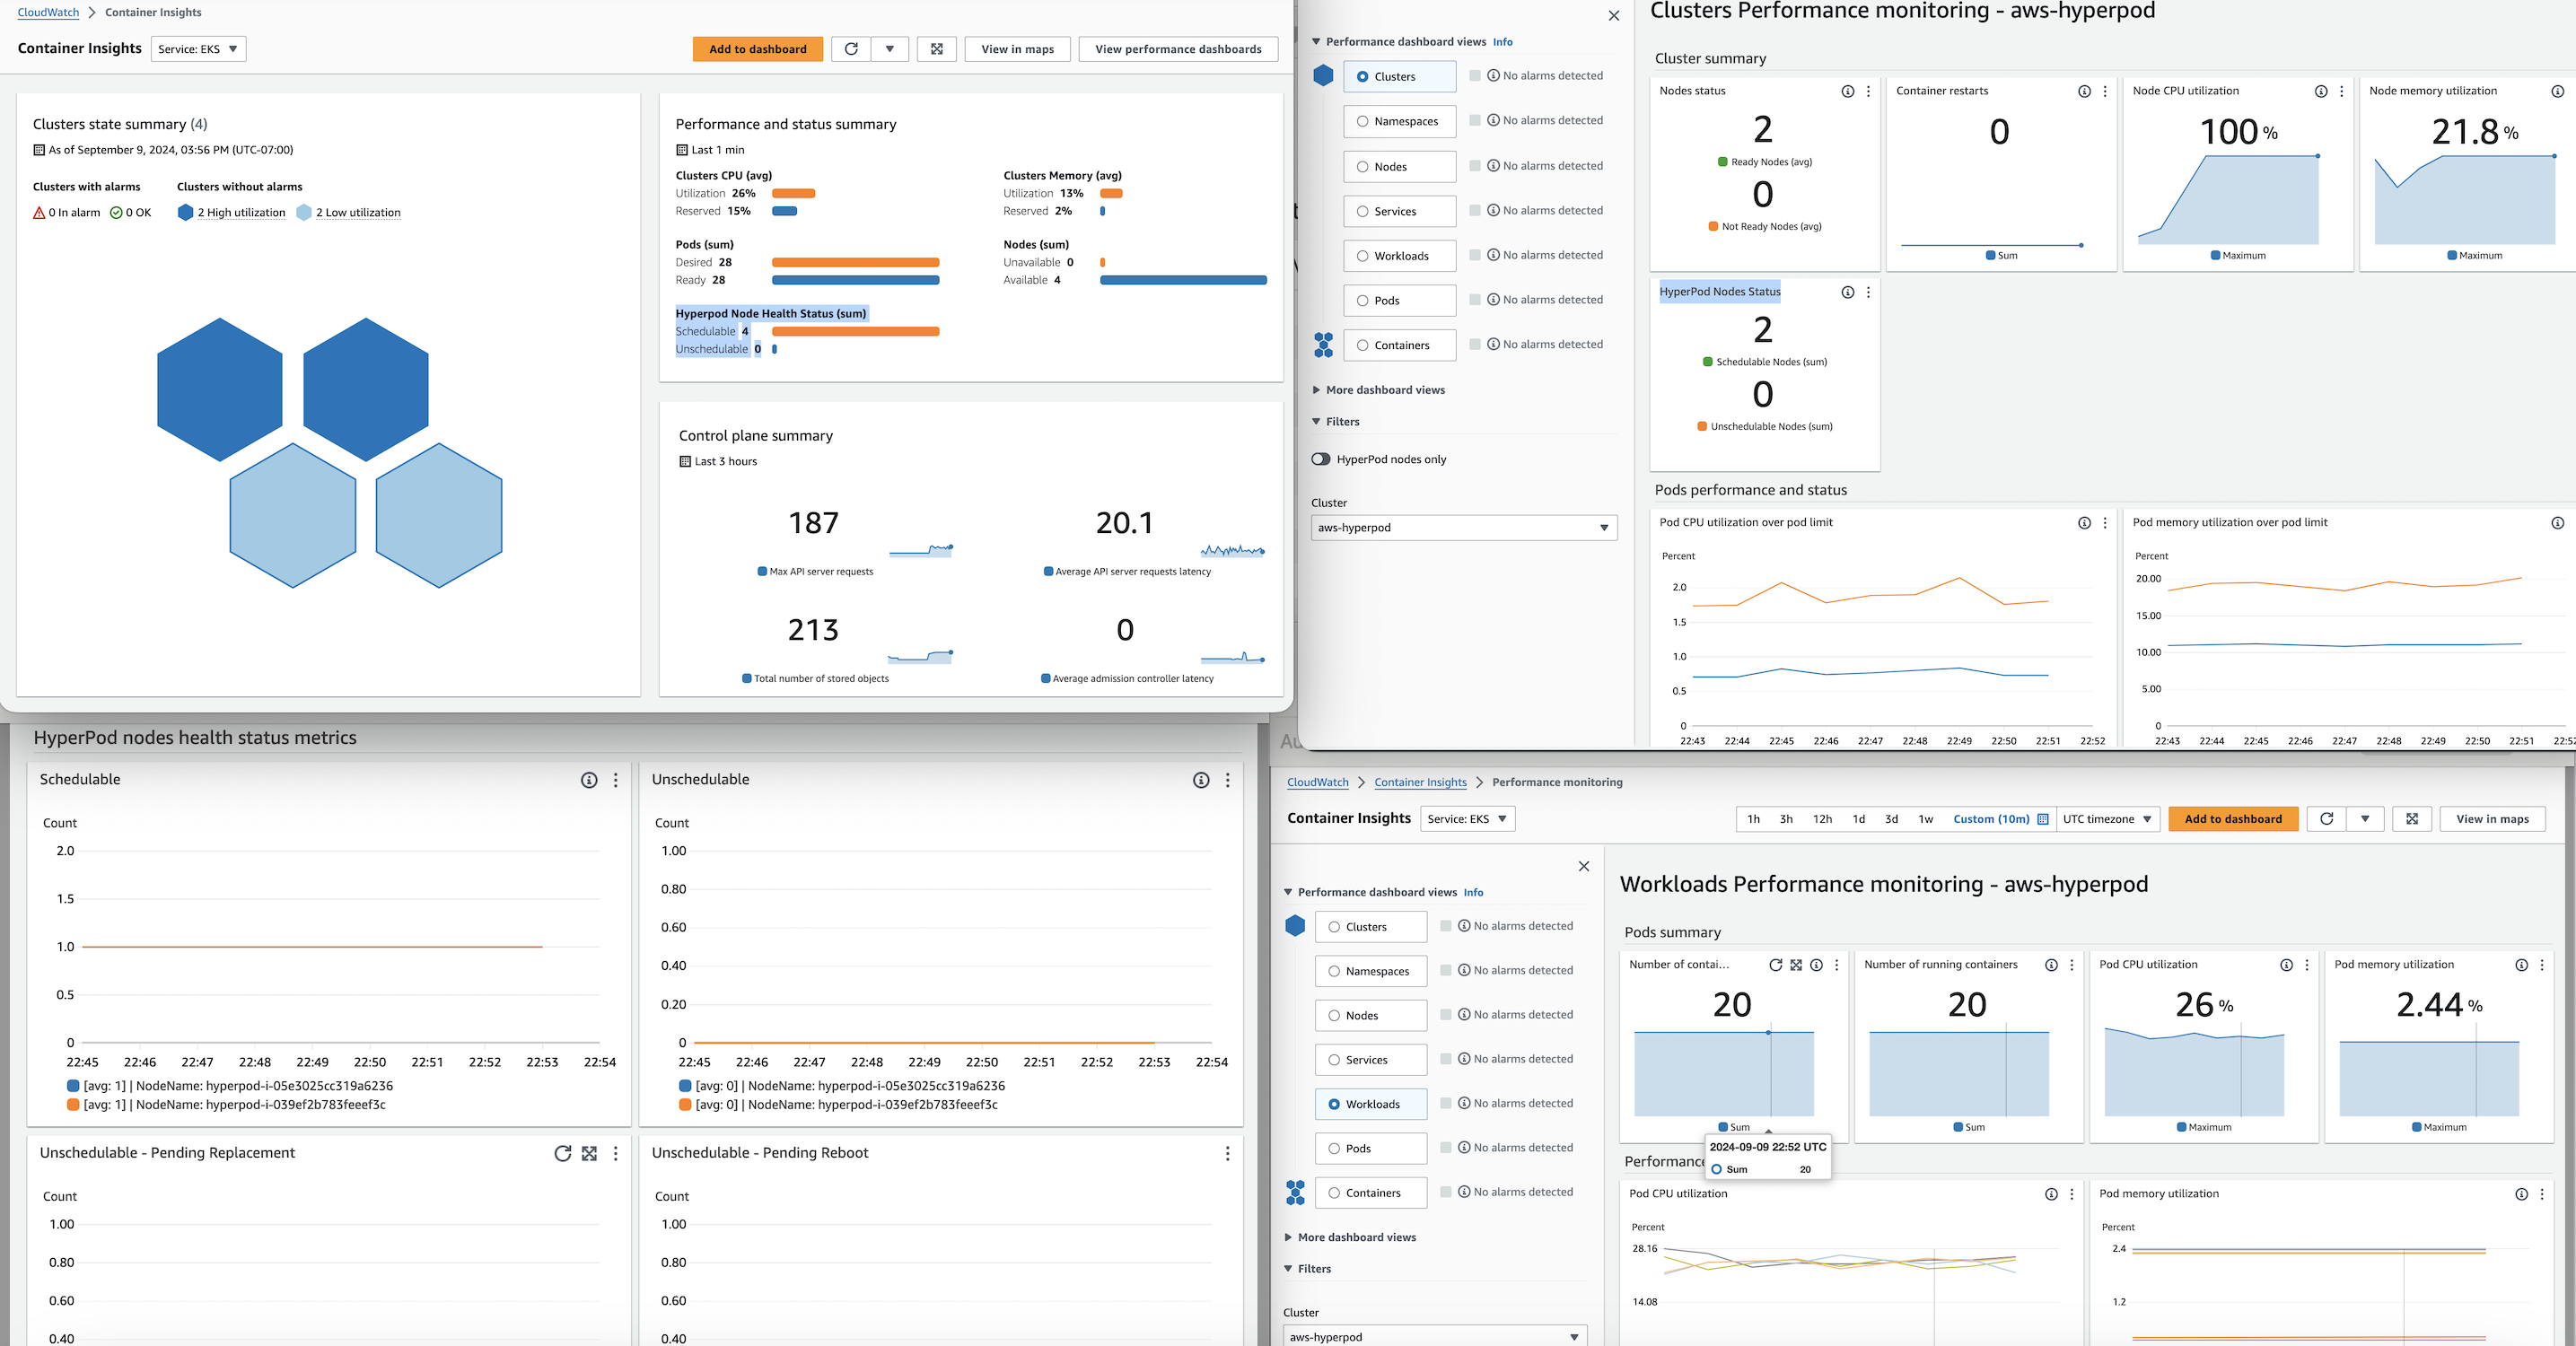Open the three-dot menu on HyperPod Nodes Status
This screenshot has width=2576, height=1346.
click(1868, 292)
